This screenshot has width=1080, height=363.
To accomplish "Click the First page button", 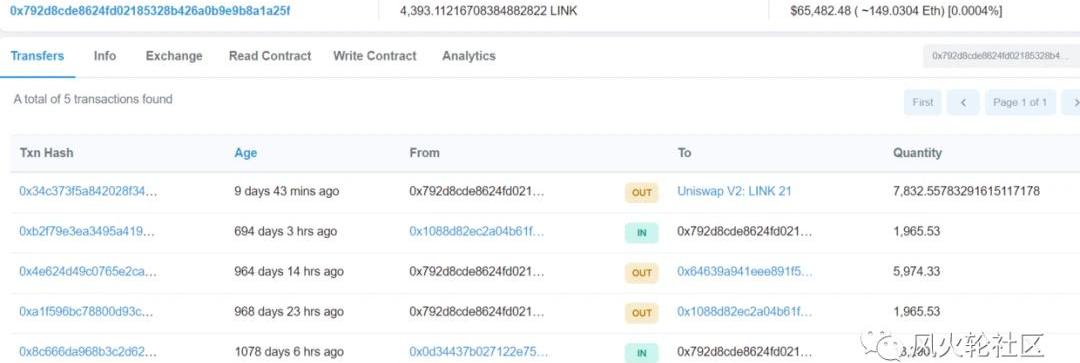I will pyautogui.click(x=922, y=102).
